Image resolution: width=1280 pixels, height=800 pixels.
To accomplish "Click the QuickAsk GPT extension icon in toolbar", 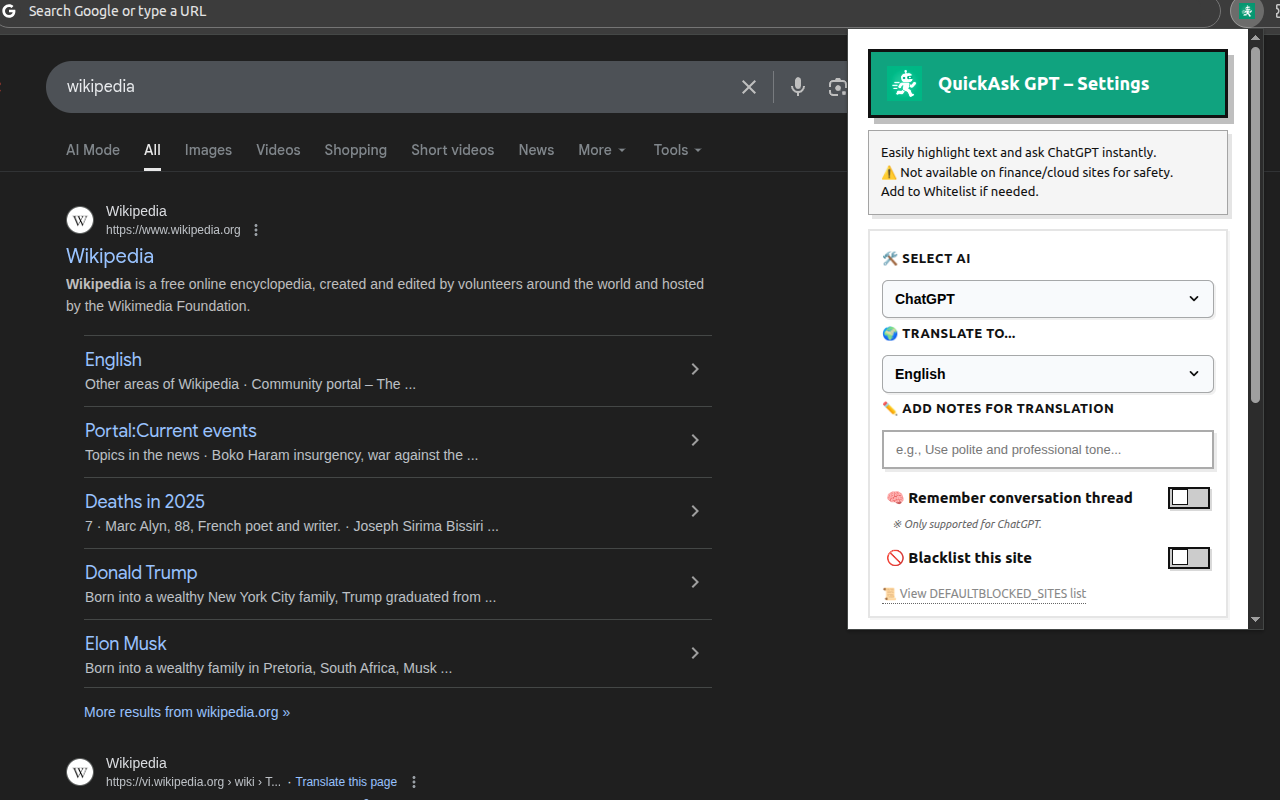I will (1246, 12).
